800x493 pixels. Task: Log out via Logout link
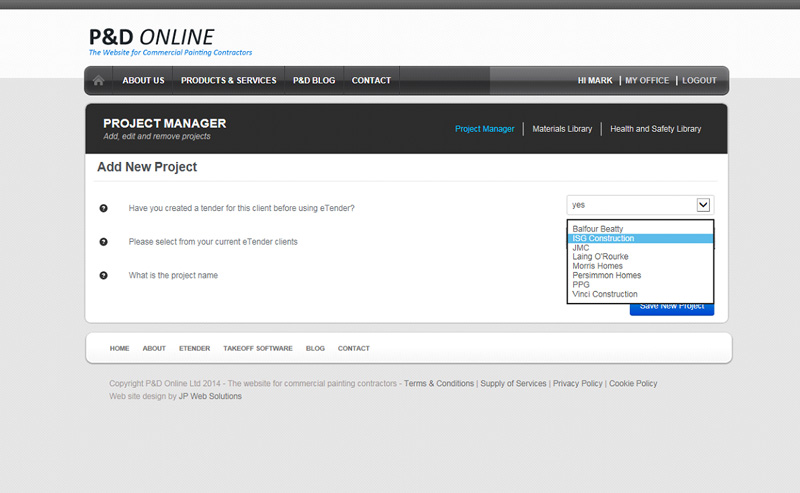pos(699,80)
